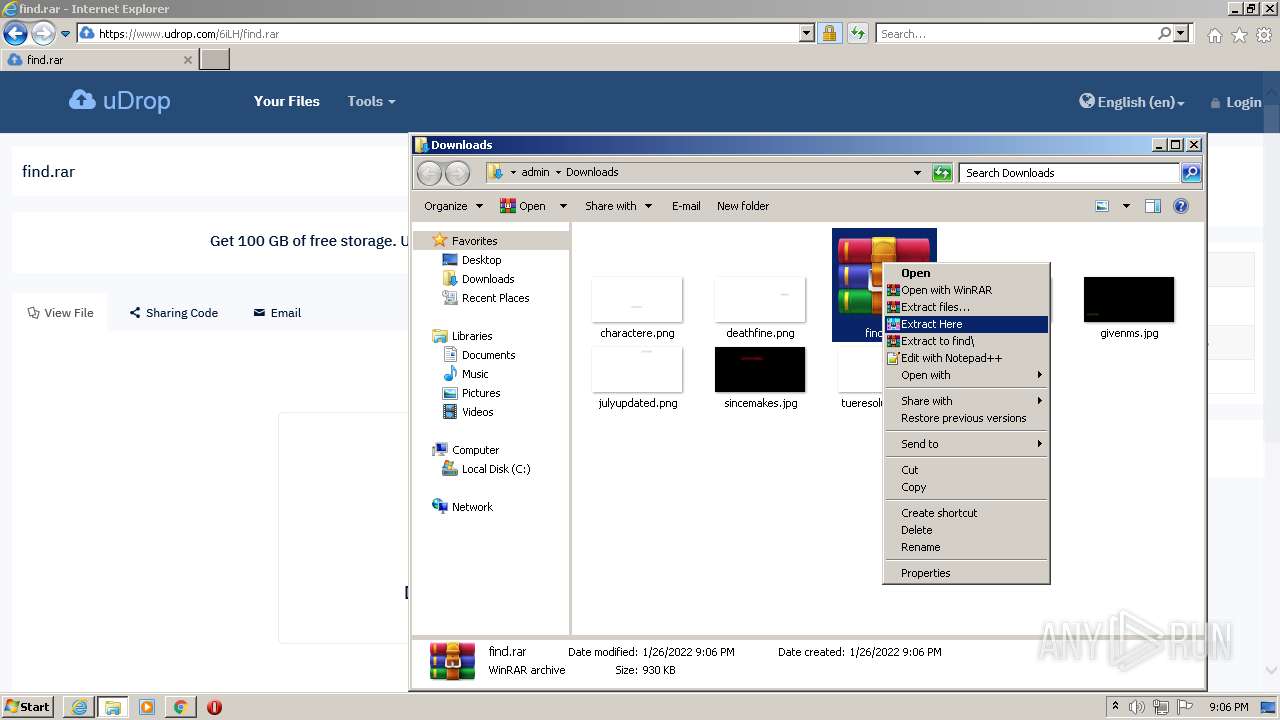Viewport: 1280px width, 720px height.
Task: Open the Videos library
Action: [477, 412]
